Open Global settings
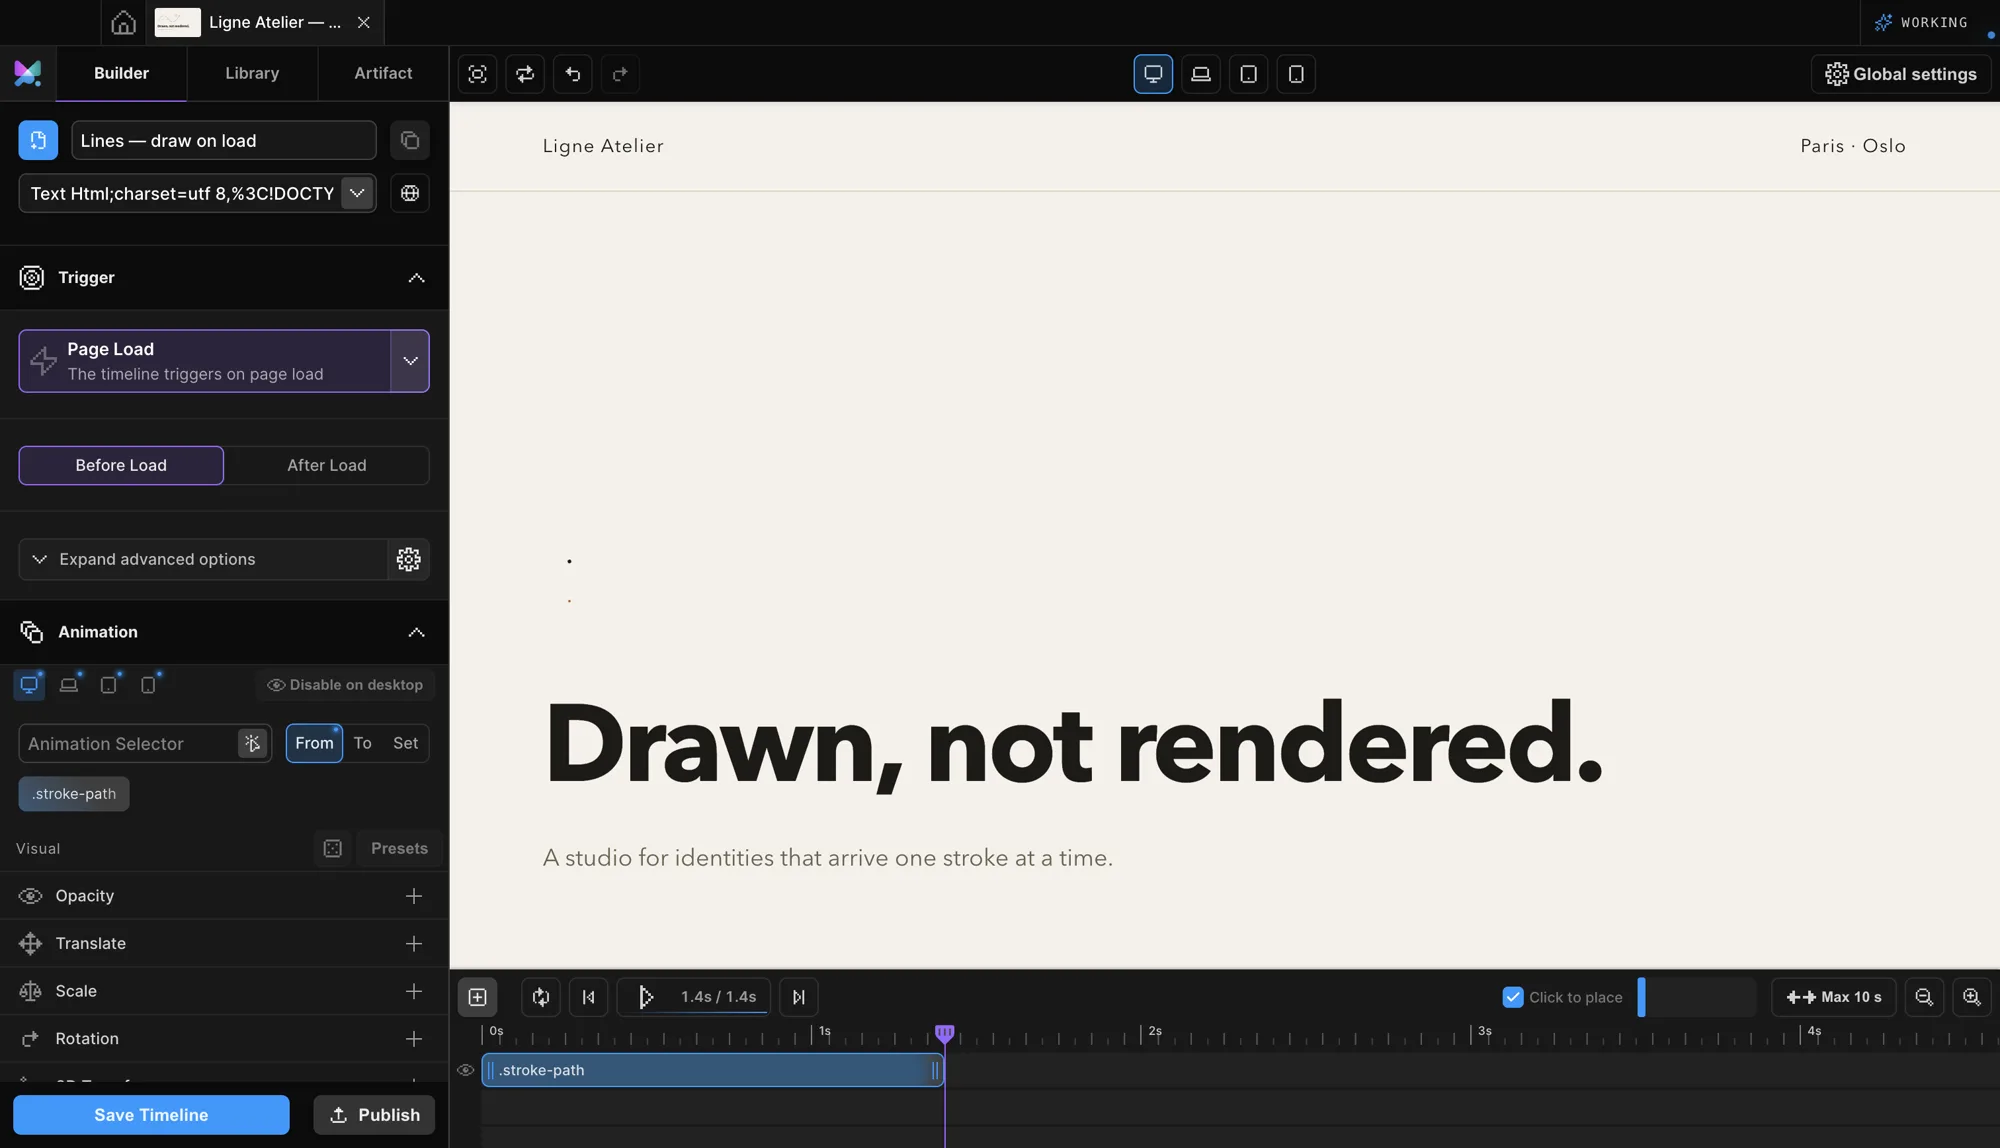This screenshot has height=1148, width=2000. click(1901, 74)
